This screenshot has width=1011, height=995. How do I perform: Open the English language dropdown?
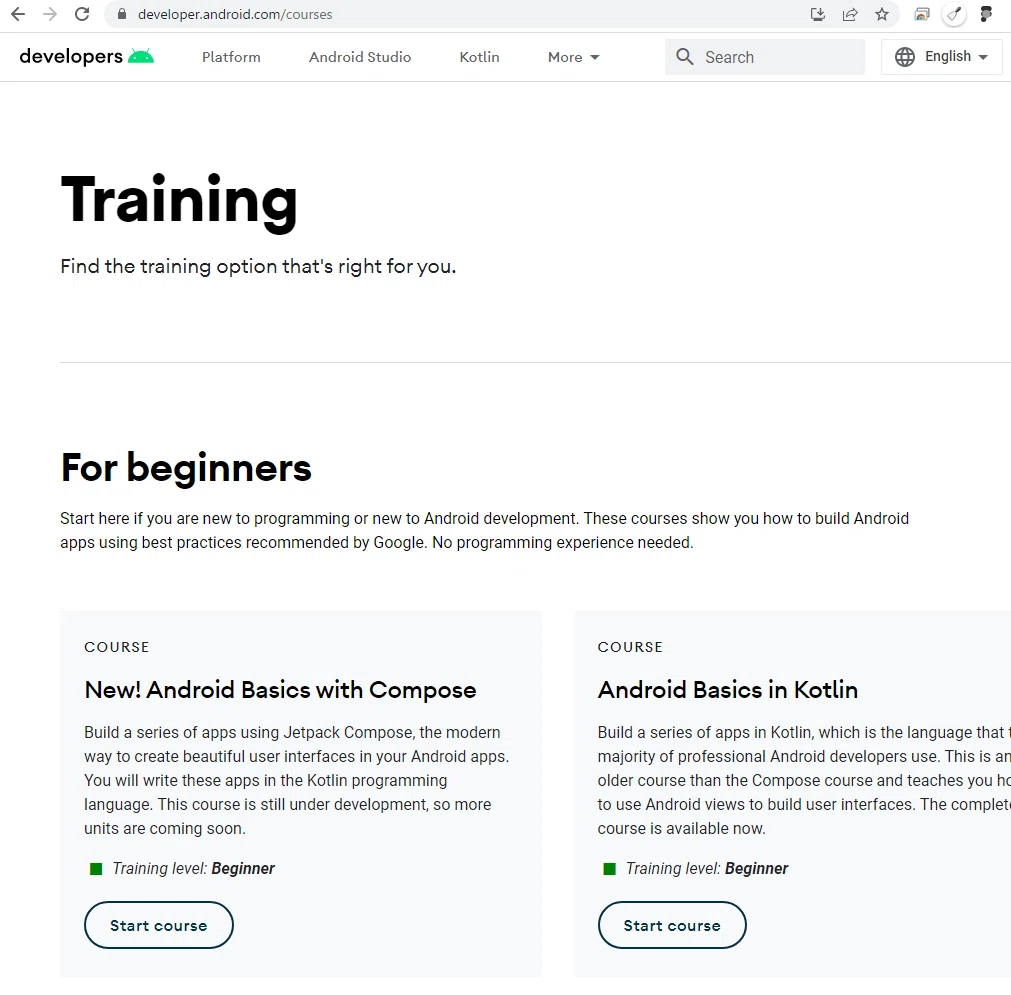tap(941, 57)
